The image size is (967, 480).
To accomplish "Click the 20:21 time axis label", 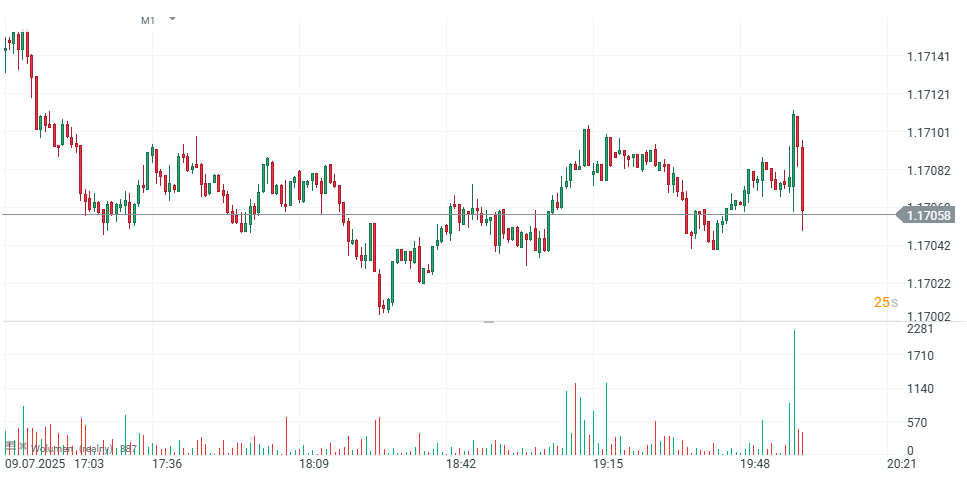I will (x=902, y=464).
